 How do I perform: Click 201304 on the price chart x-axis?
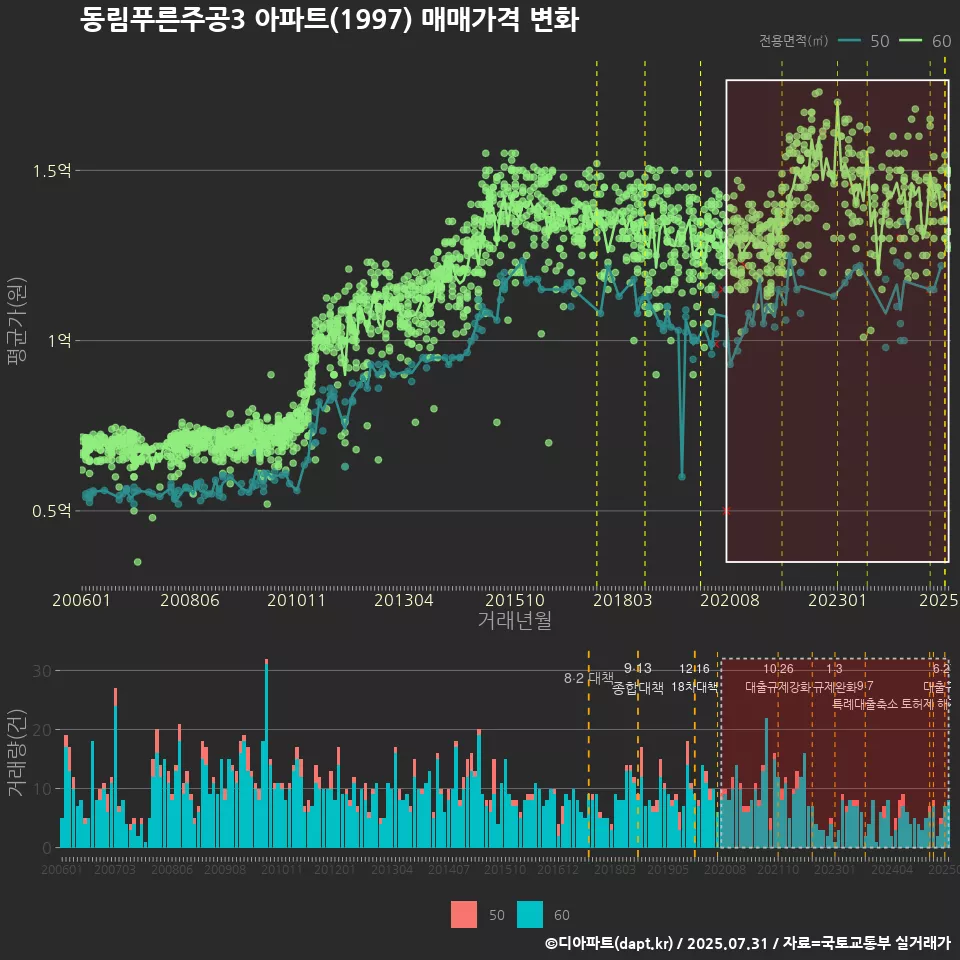tap(403, 600)
